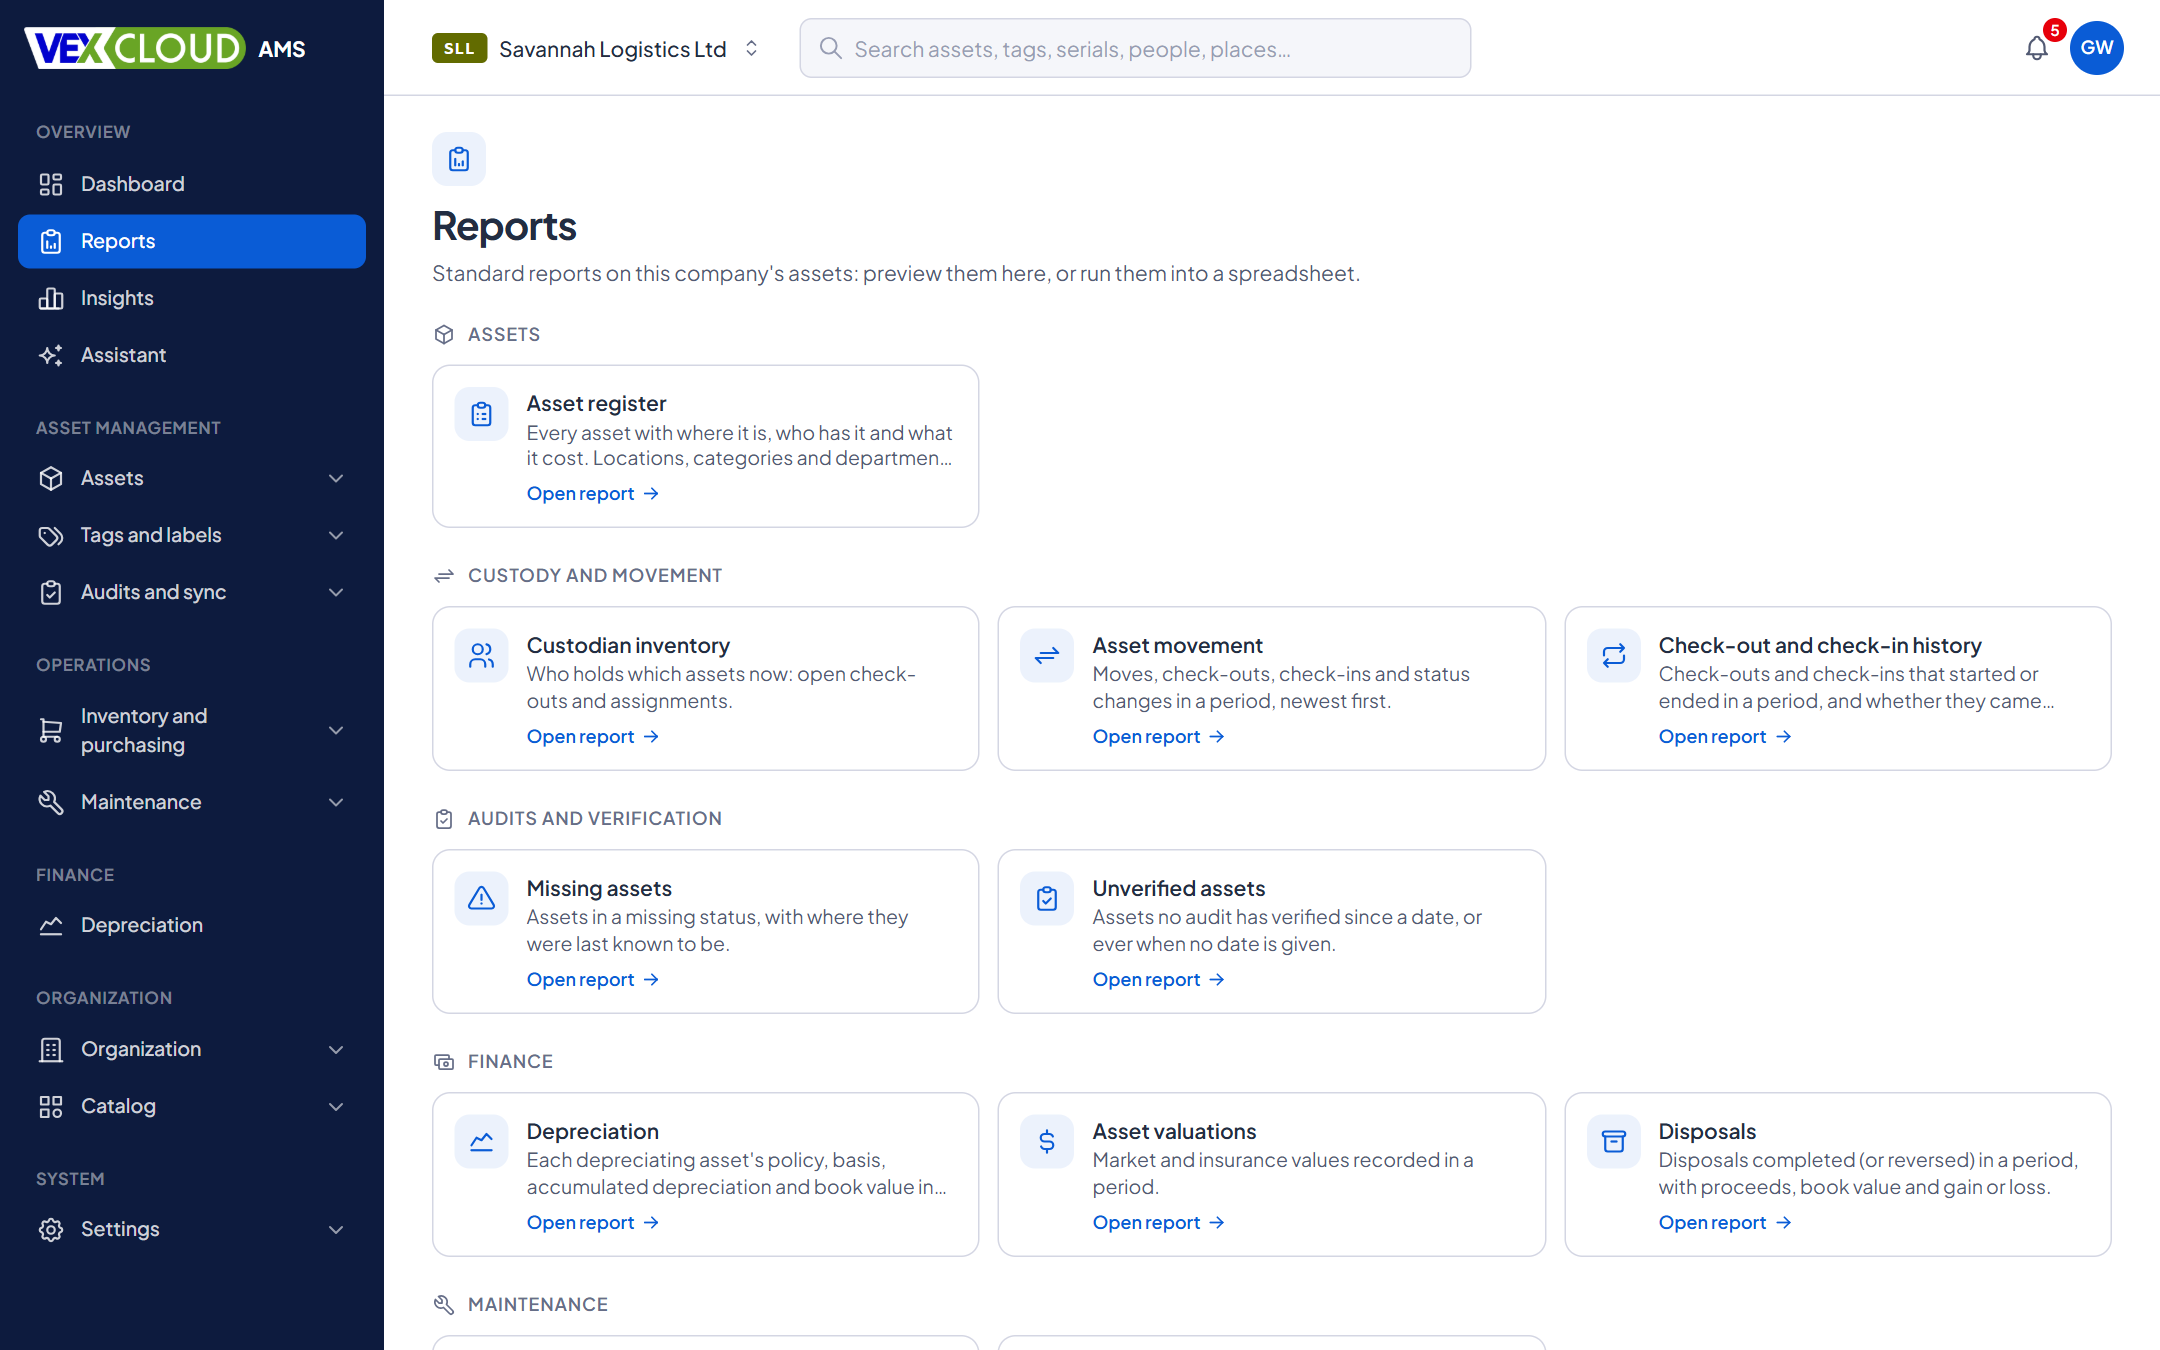Click the Tags and labels tag icon
The image size is (2160, 1350).
tap(51, 535)
